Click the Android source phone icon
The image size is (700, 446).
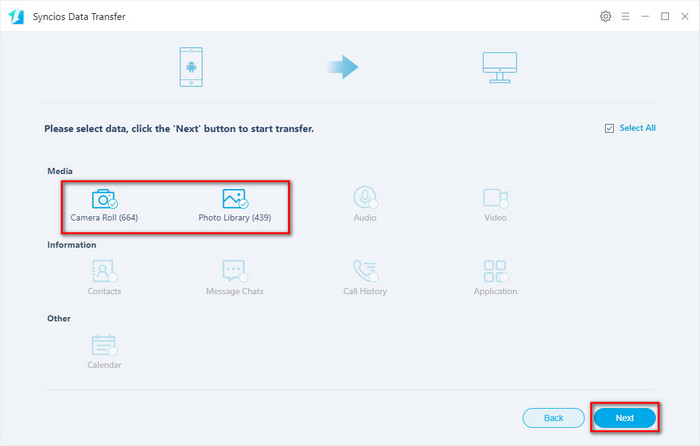pos(191,67)
